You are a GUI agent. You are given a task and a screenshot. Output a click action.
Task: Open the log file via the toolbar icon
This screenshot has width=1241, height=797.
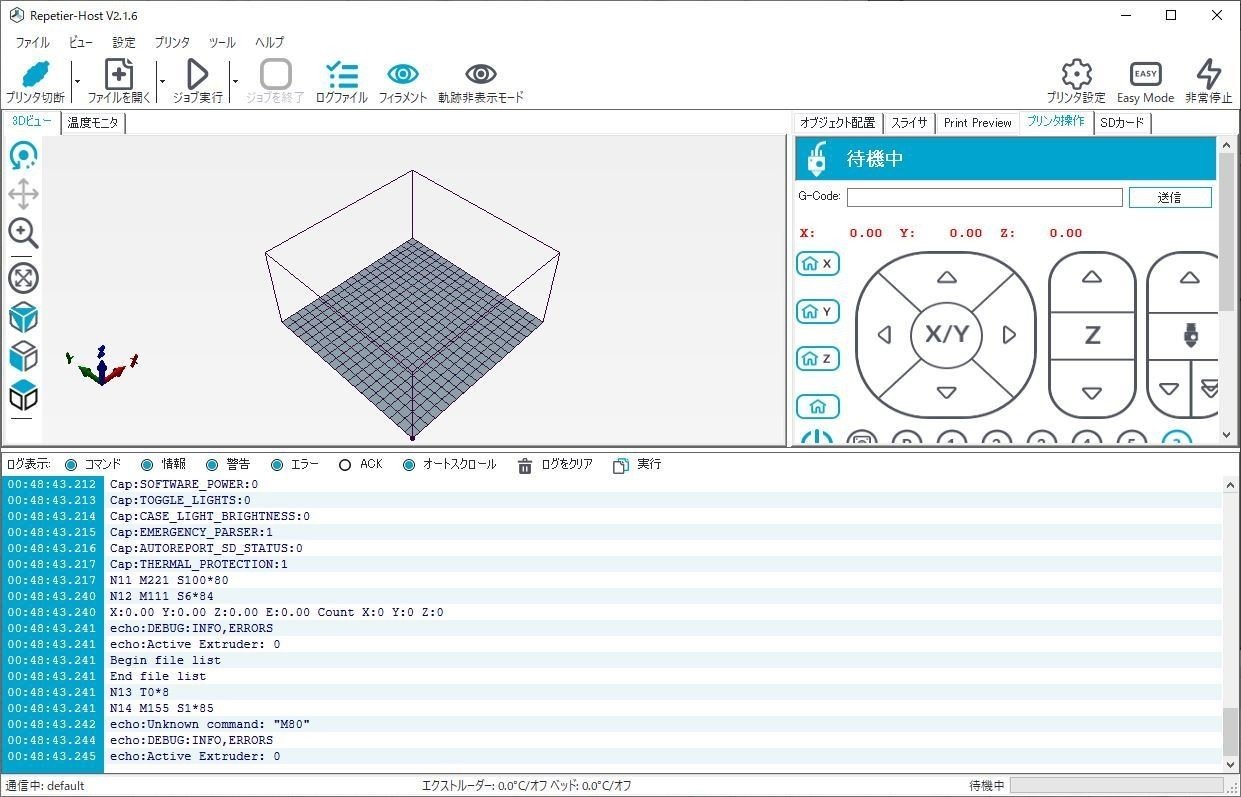342,80
